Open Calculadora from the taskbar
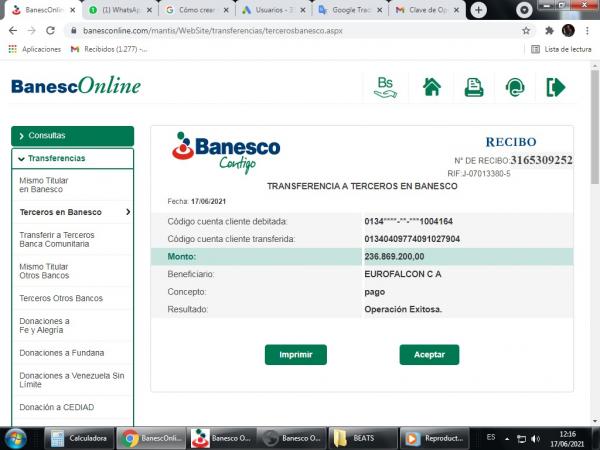The width and height of the screenshot is (600, 450). pyautogui.click(x=80, y=438)
